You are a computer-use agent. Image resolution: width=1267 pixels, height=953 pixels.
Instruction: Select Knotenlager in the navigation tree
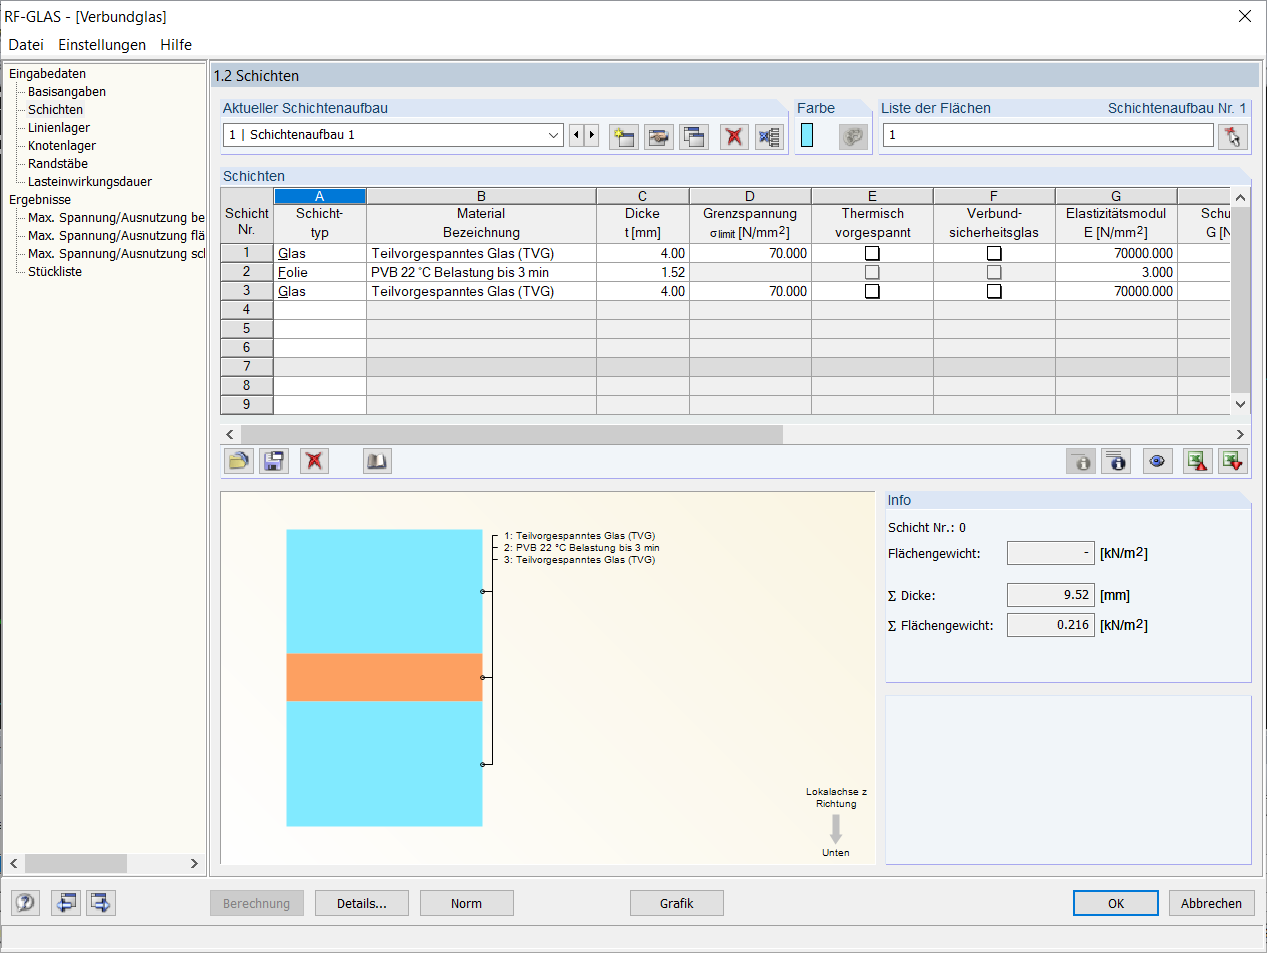tap(62, 146)
